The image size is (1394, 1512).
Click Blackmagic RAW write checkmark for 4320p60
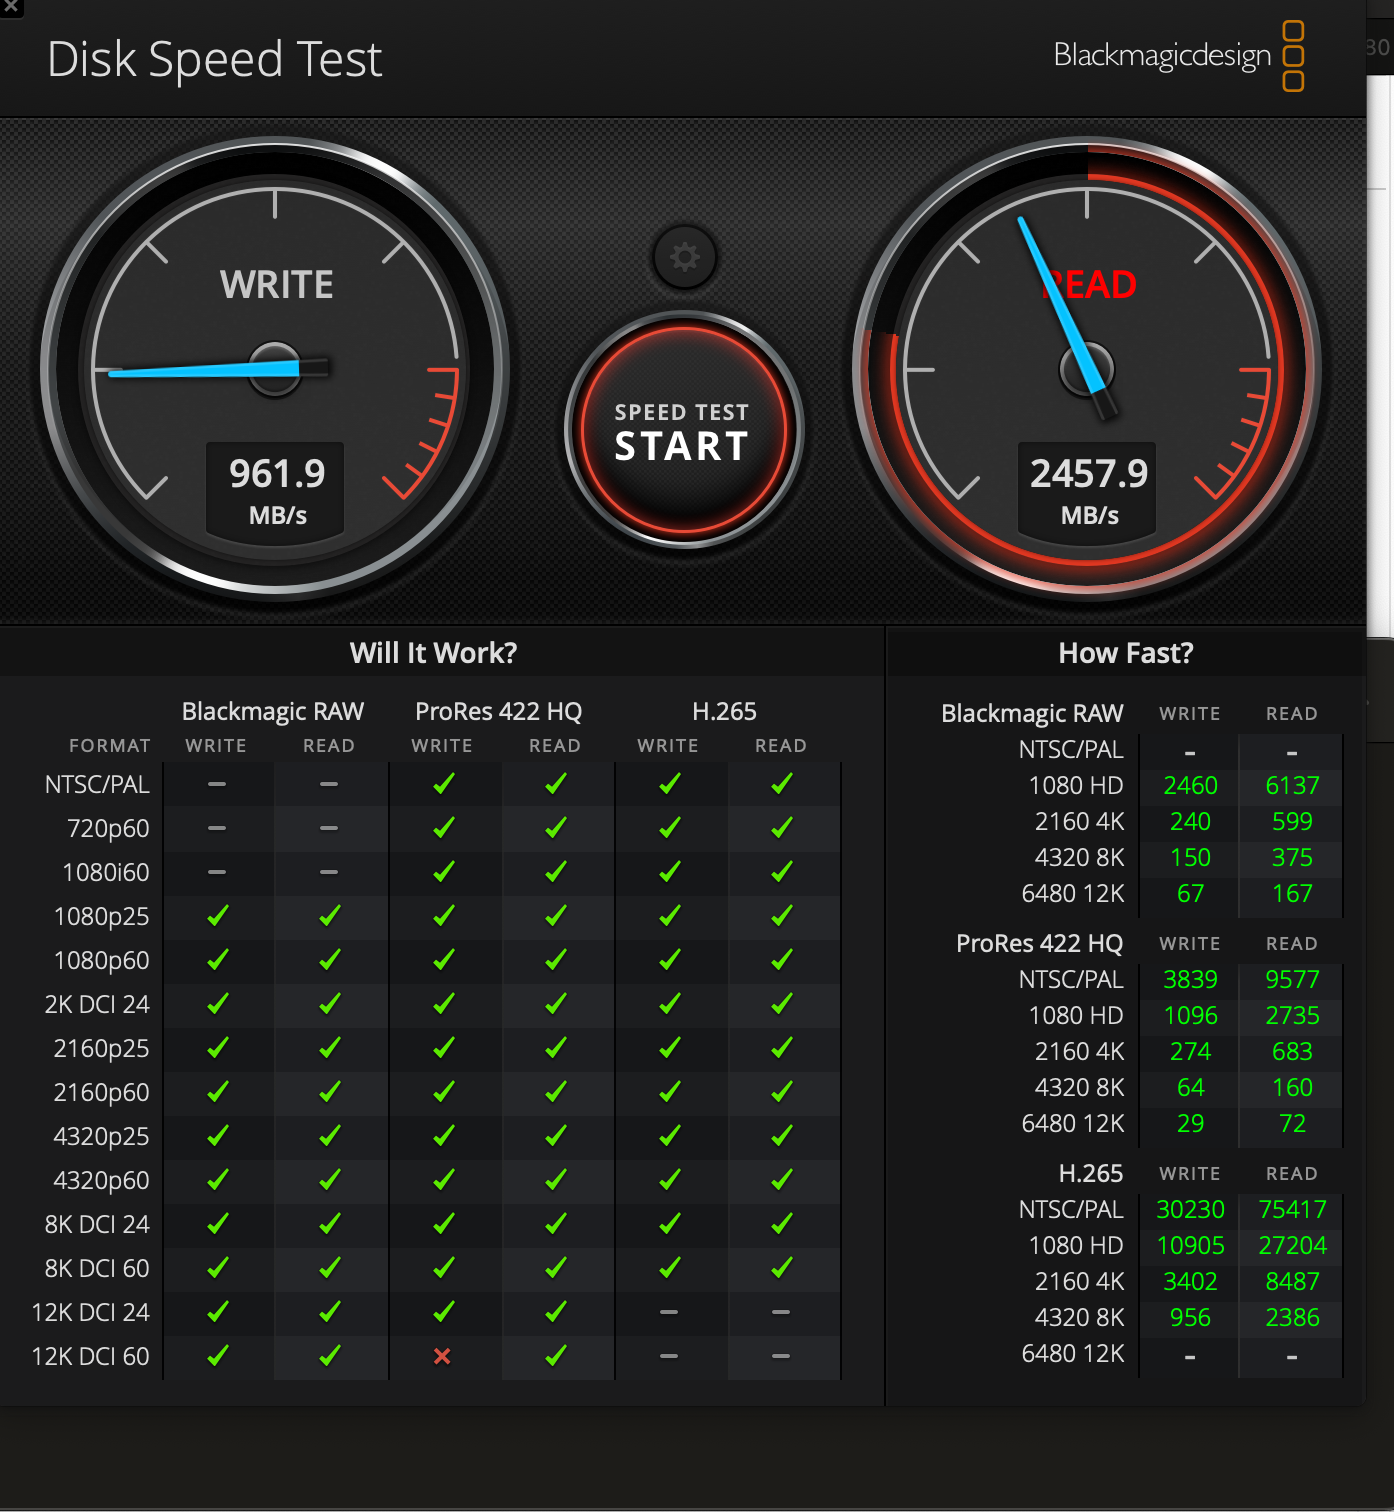[217, 1179]
